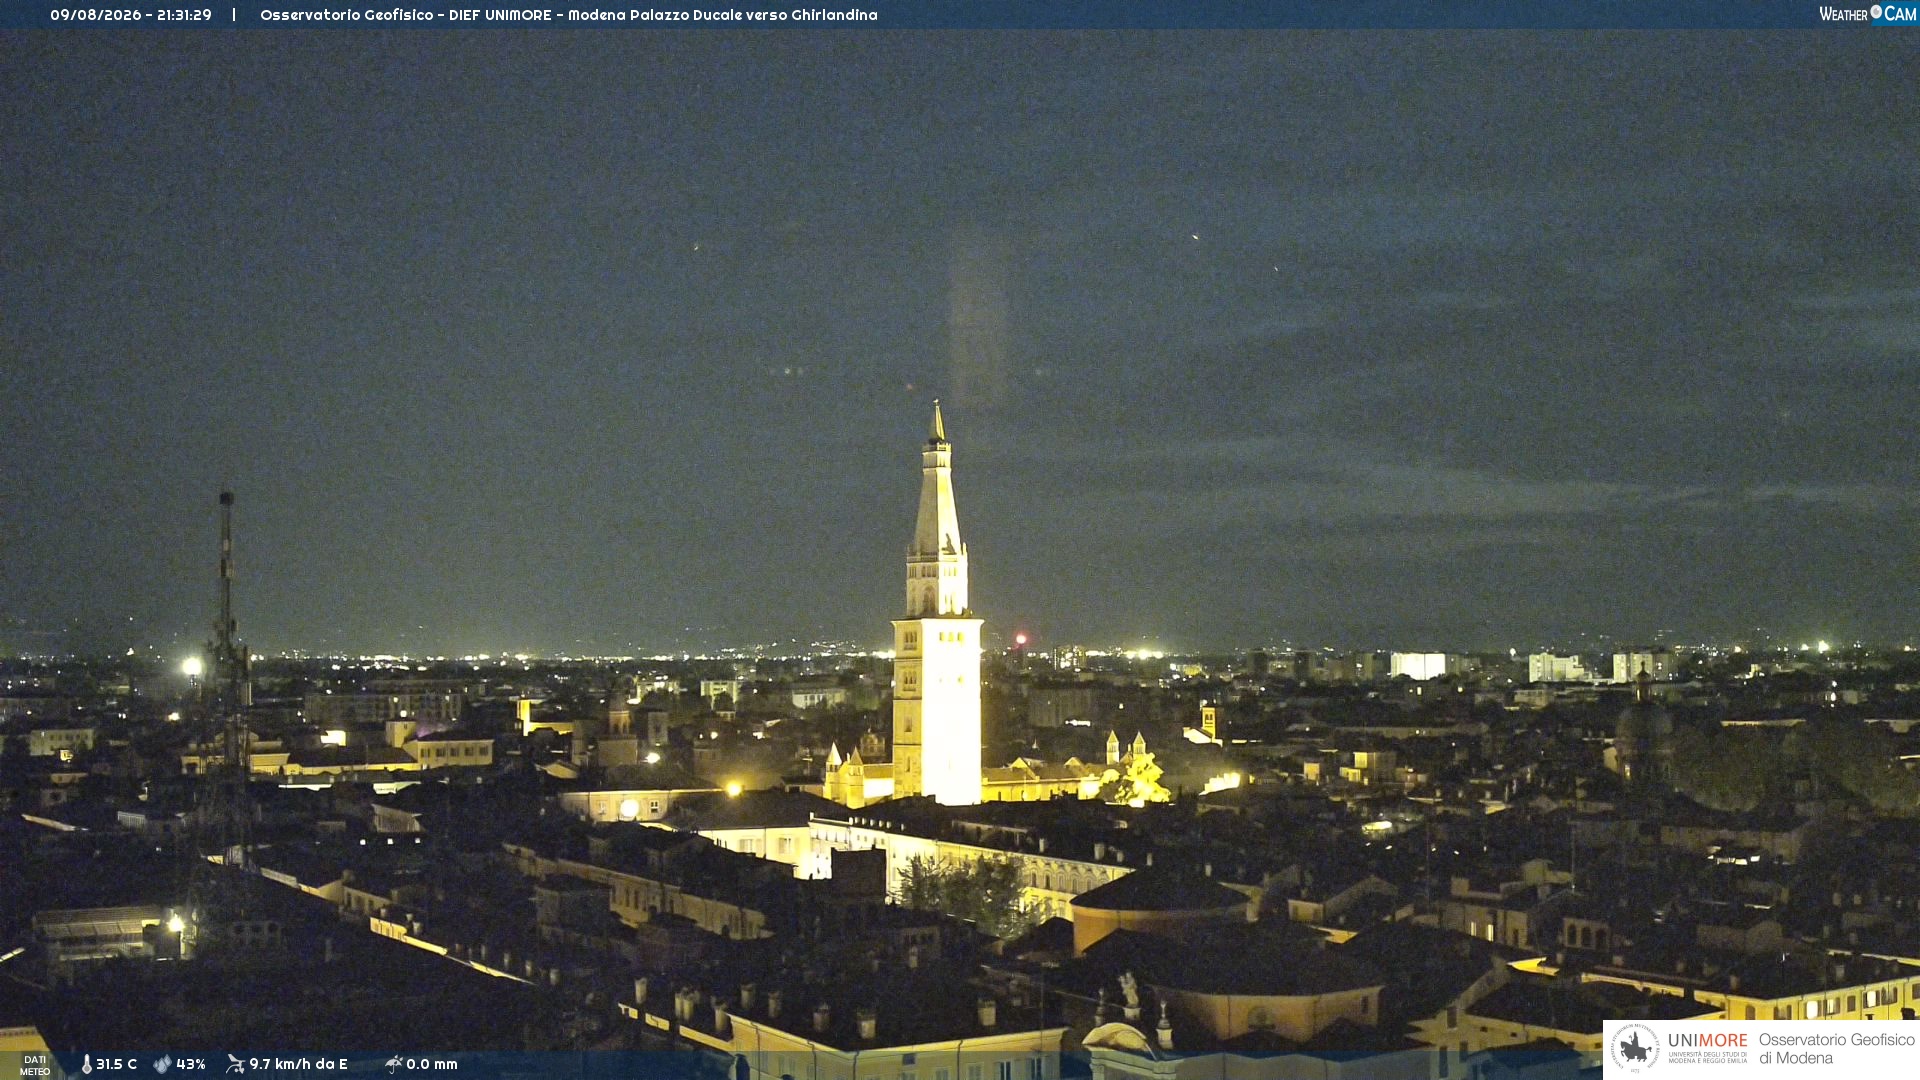Click the rain umbrella icon
1920x1080 pixels.
tap(394, 1064)
